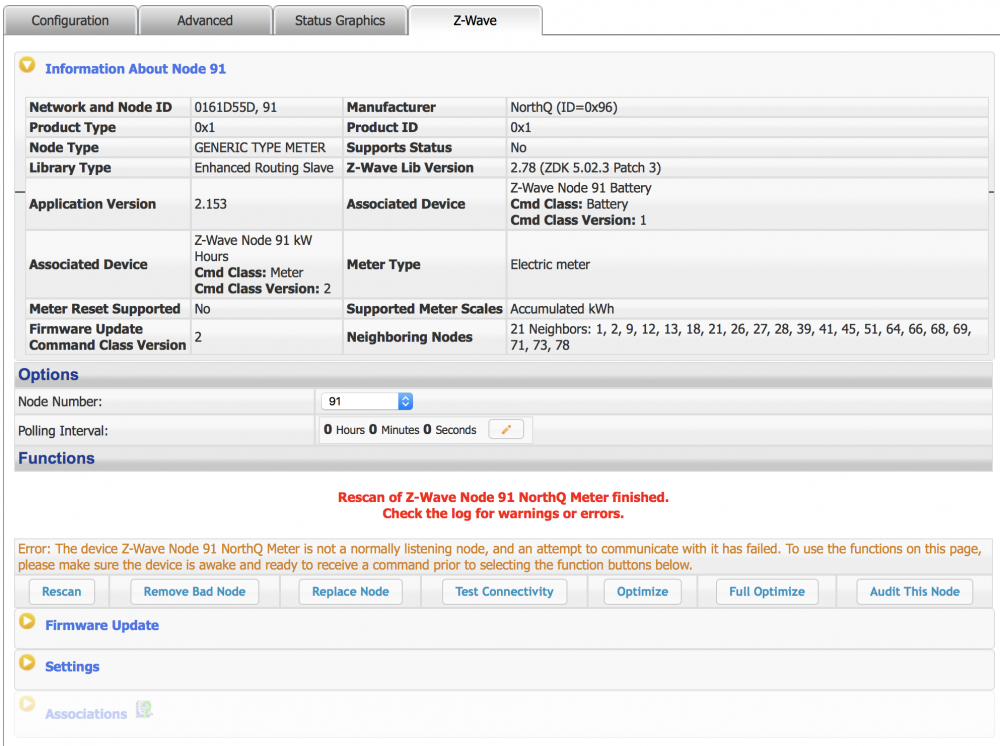
Task: Go to the Status Graphics tab
Action: coord(340,21)
